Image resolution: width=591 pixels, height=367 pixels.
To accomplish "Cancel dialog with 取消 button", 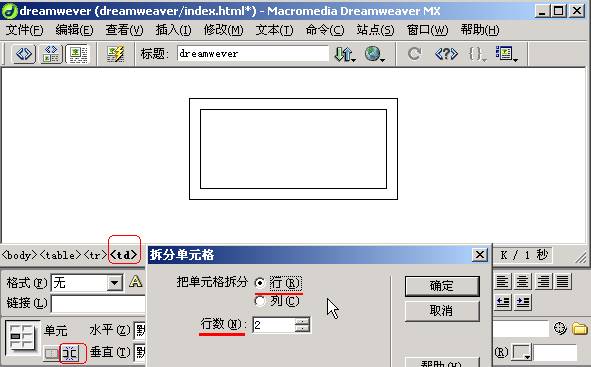I will 442,311.
